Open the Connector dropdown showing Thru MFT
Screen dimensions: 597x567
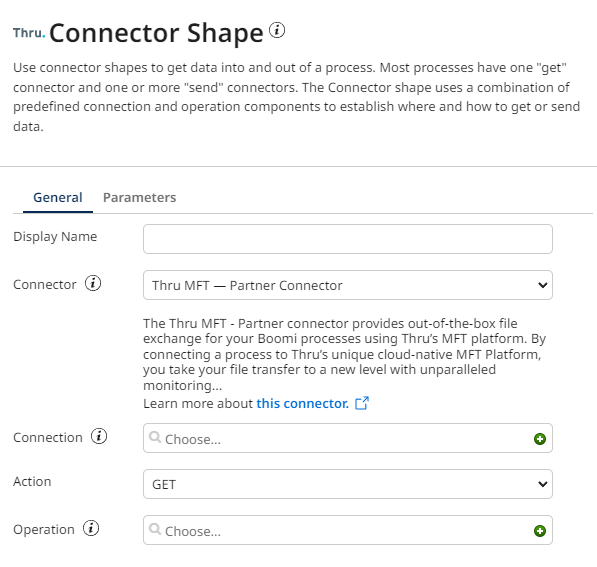coord(348,285)
